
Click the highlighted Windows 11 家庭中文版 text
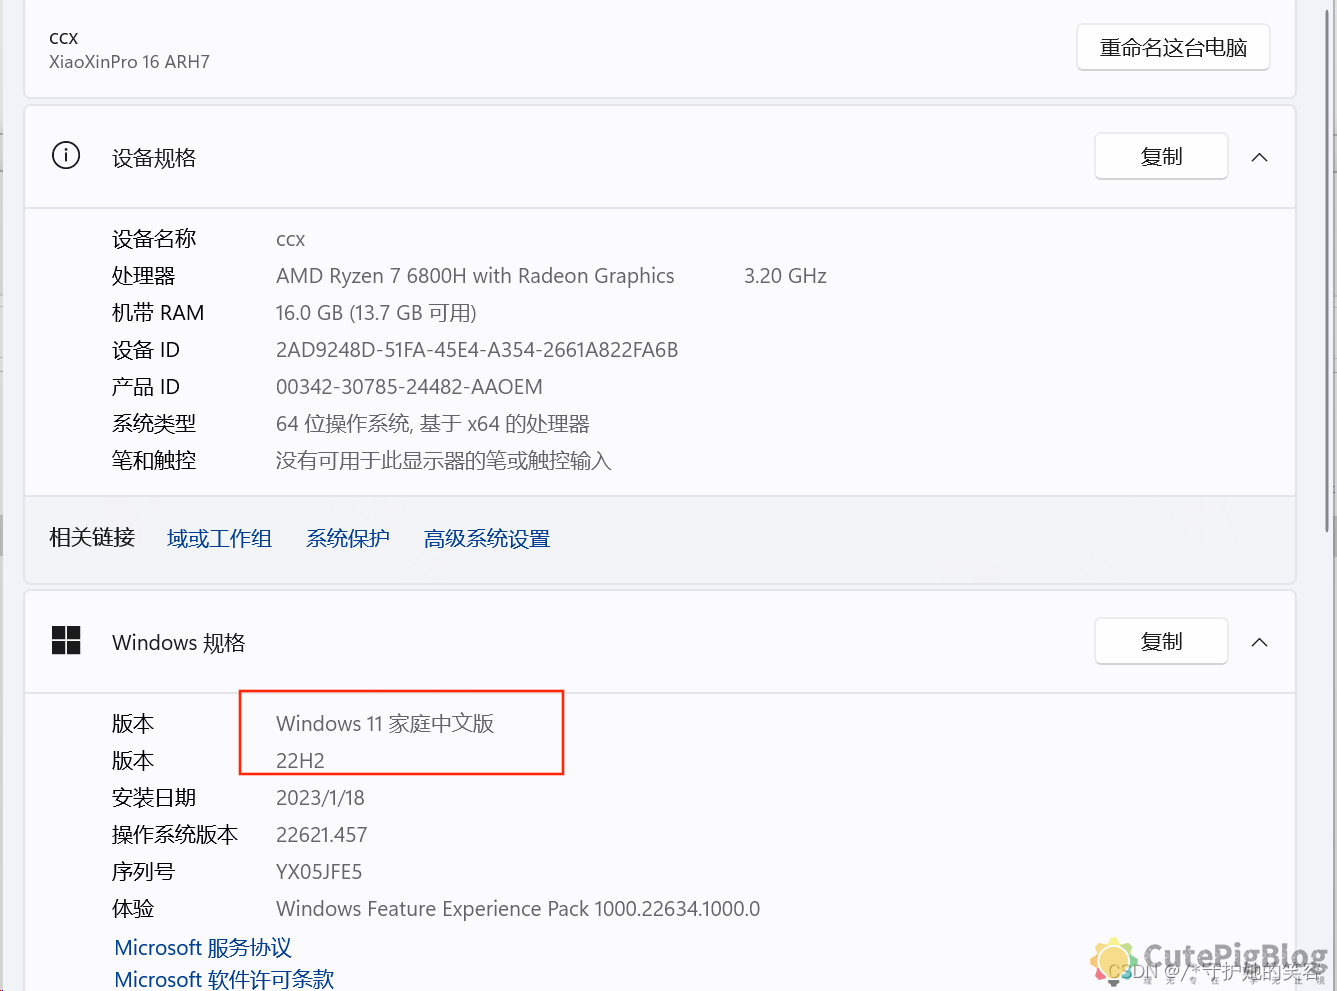pyautogui.click(x=385, y=723)
